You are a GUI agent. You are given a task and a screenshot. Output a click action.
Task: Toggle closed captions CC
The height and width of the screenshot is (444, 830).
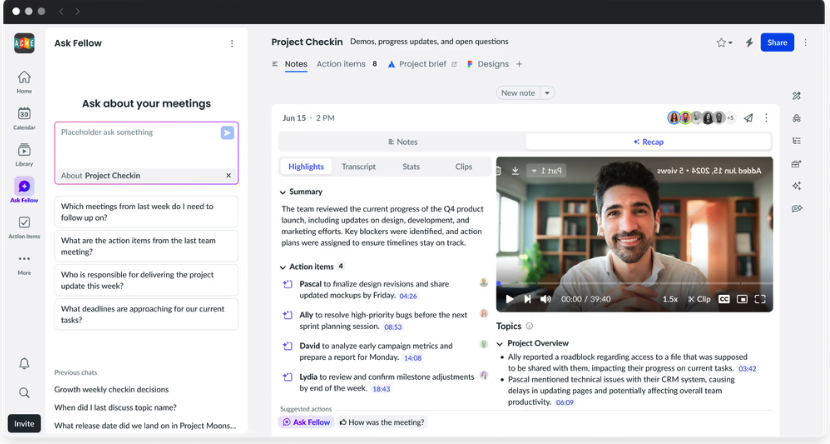[724, 299]
